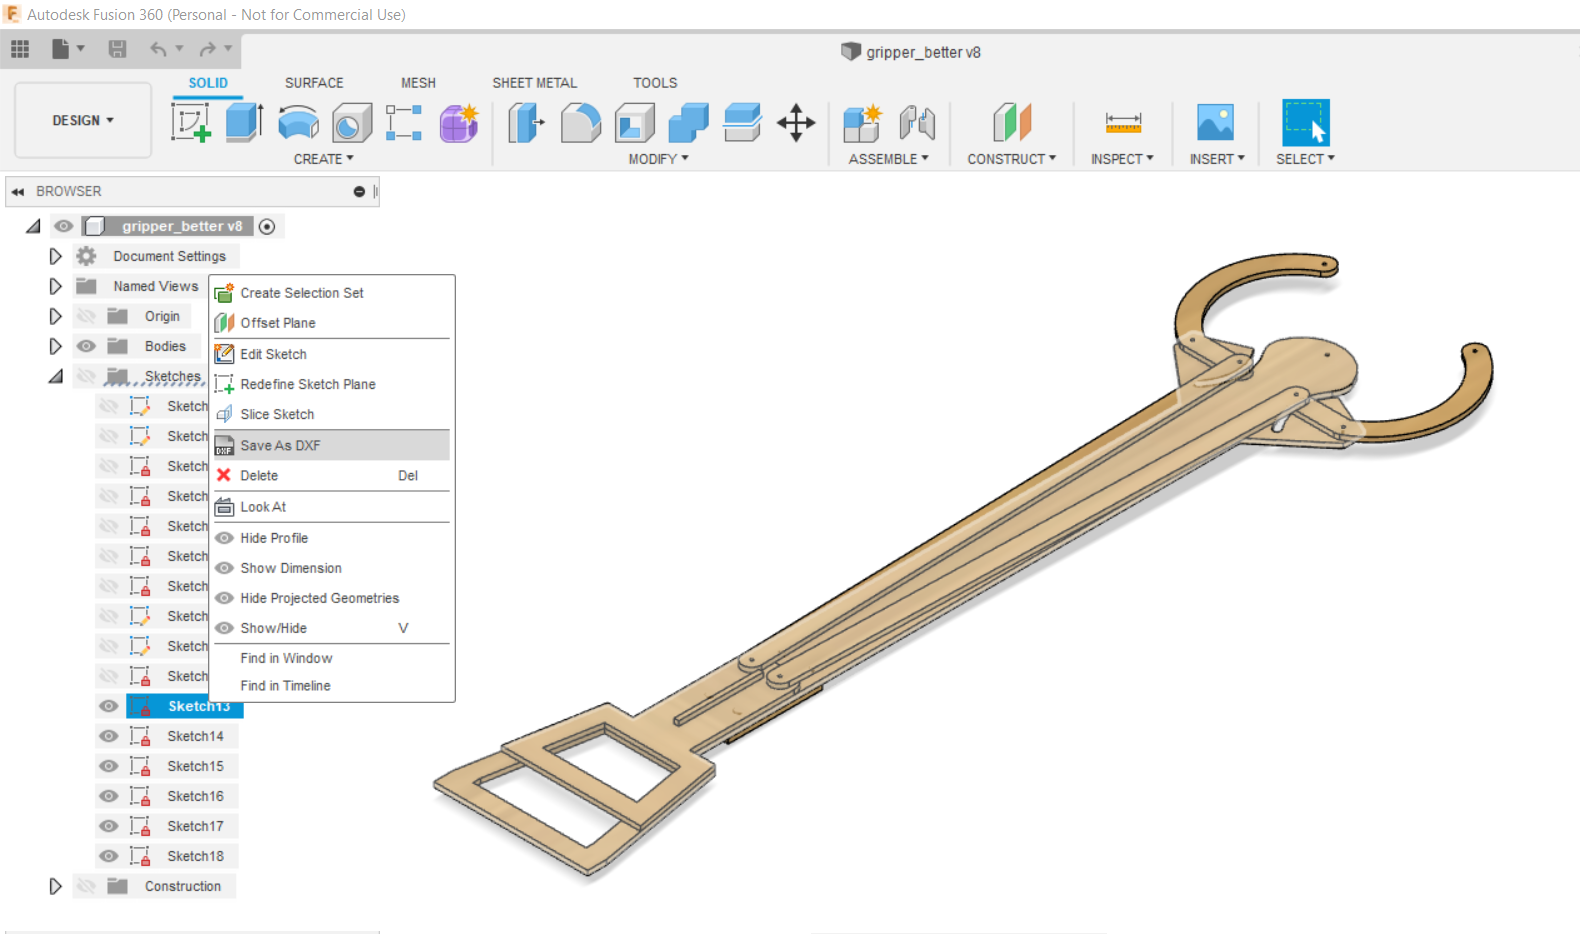Select the Create Form tool

pyautogui.click(x=459, y=123)
